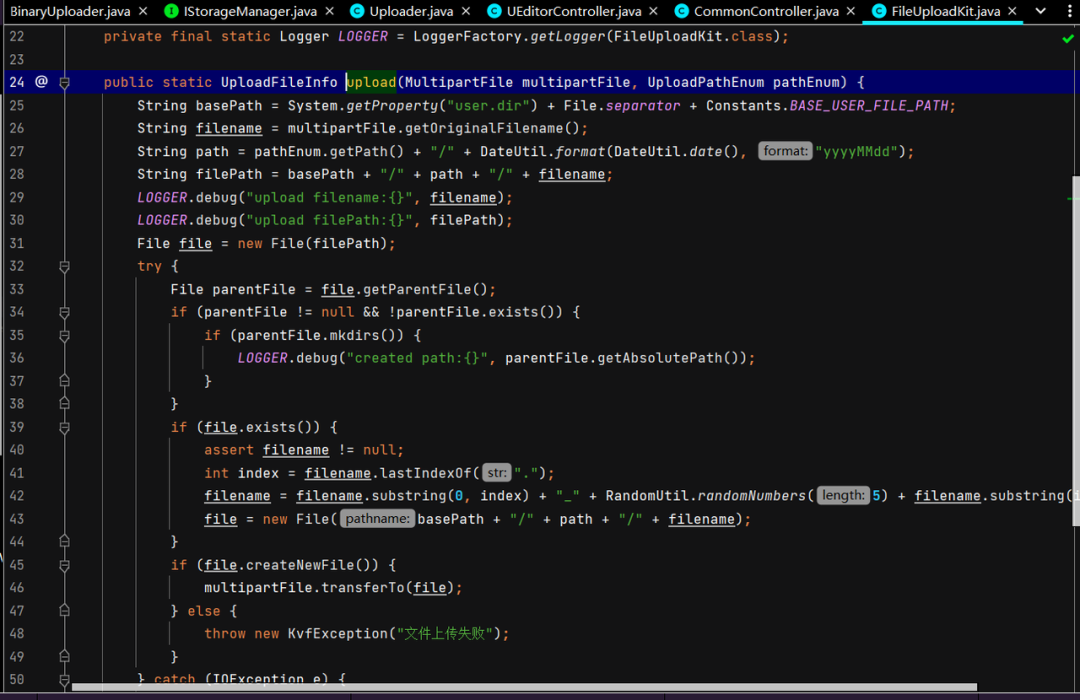Click the "pathname:" parameter hint on line 43
The width and height of the screenshot is (1080, 700).
coord(377,519)
